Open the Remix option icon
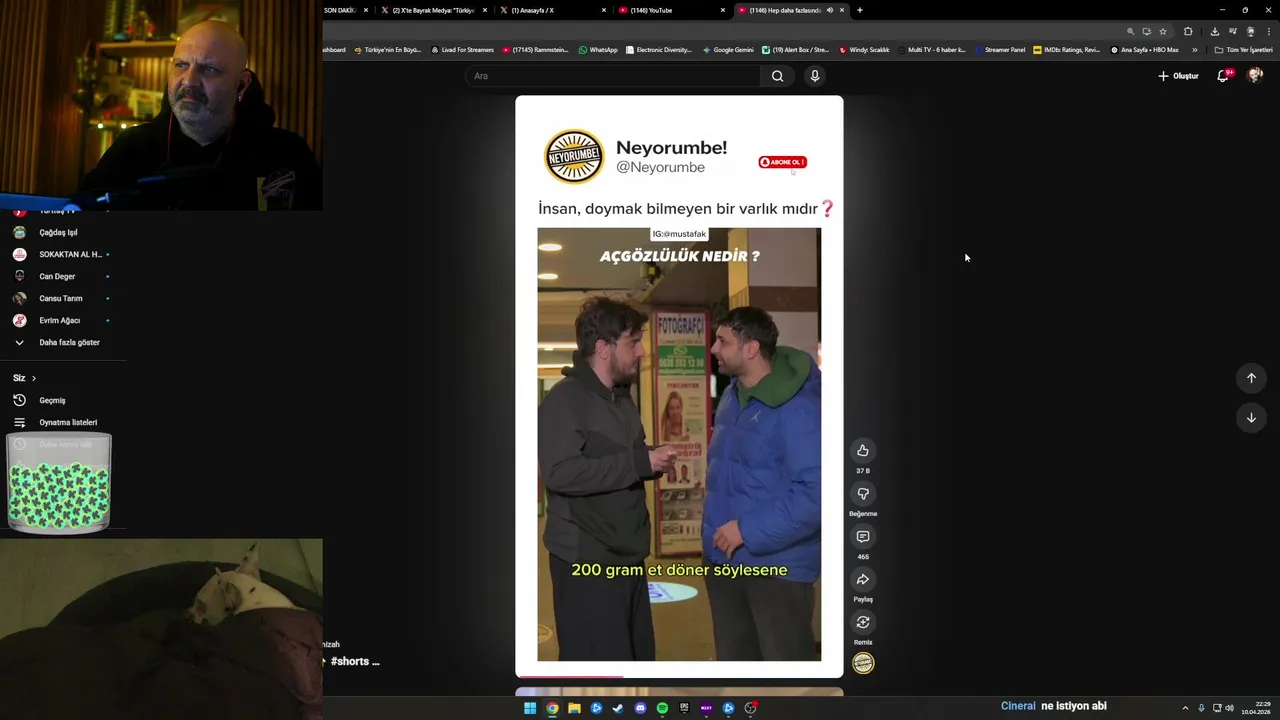This screenshot has height=720, width=1280. coord(863,623)
